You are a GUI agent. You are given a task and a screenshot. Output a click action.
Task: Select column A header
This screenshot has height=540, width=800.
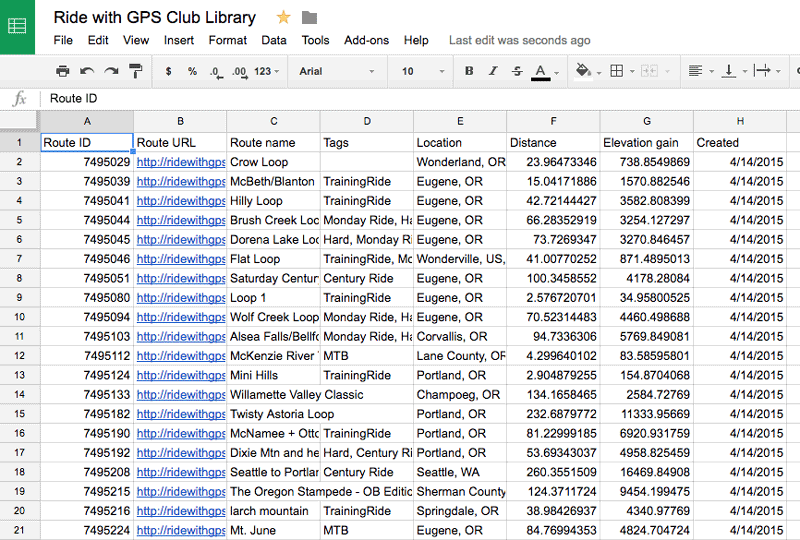point(87,121)
